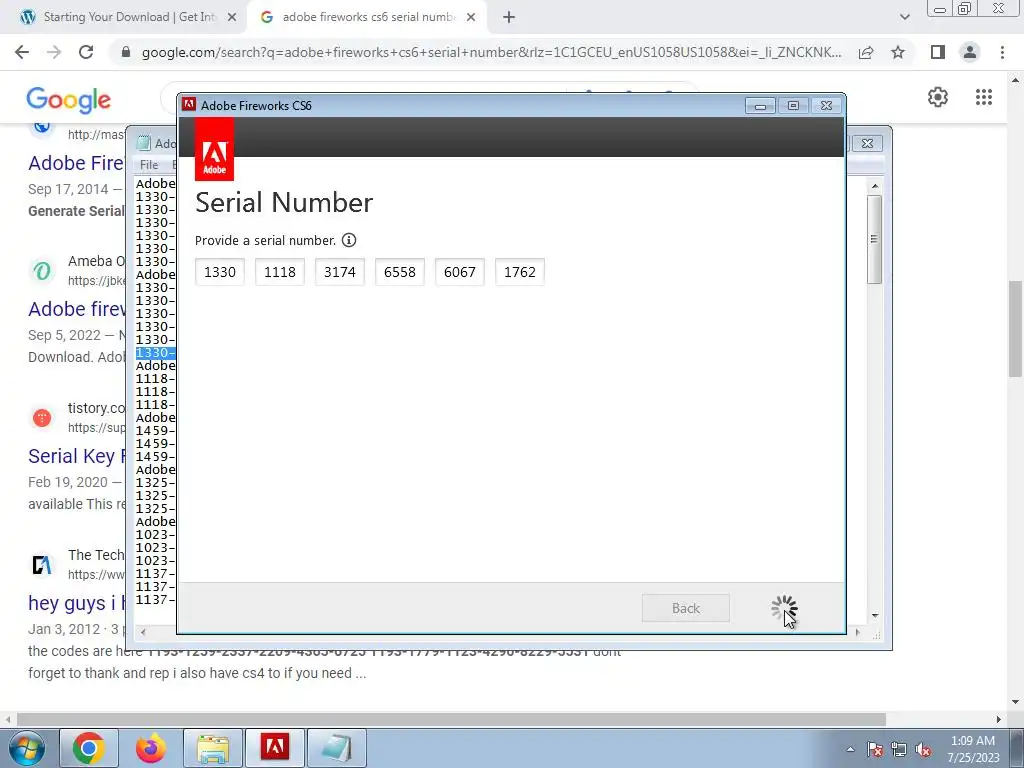
Task: Open Windows Explorer from the taskbar
Action: 213,748
